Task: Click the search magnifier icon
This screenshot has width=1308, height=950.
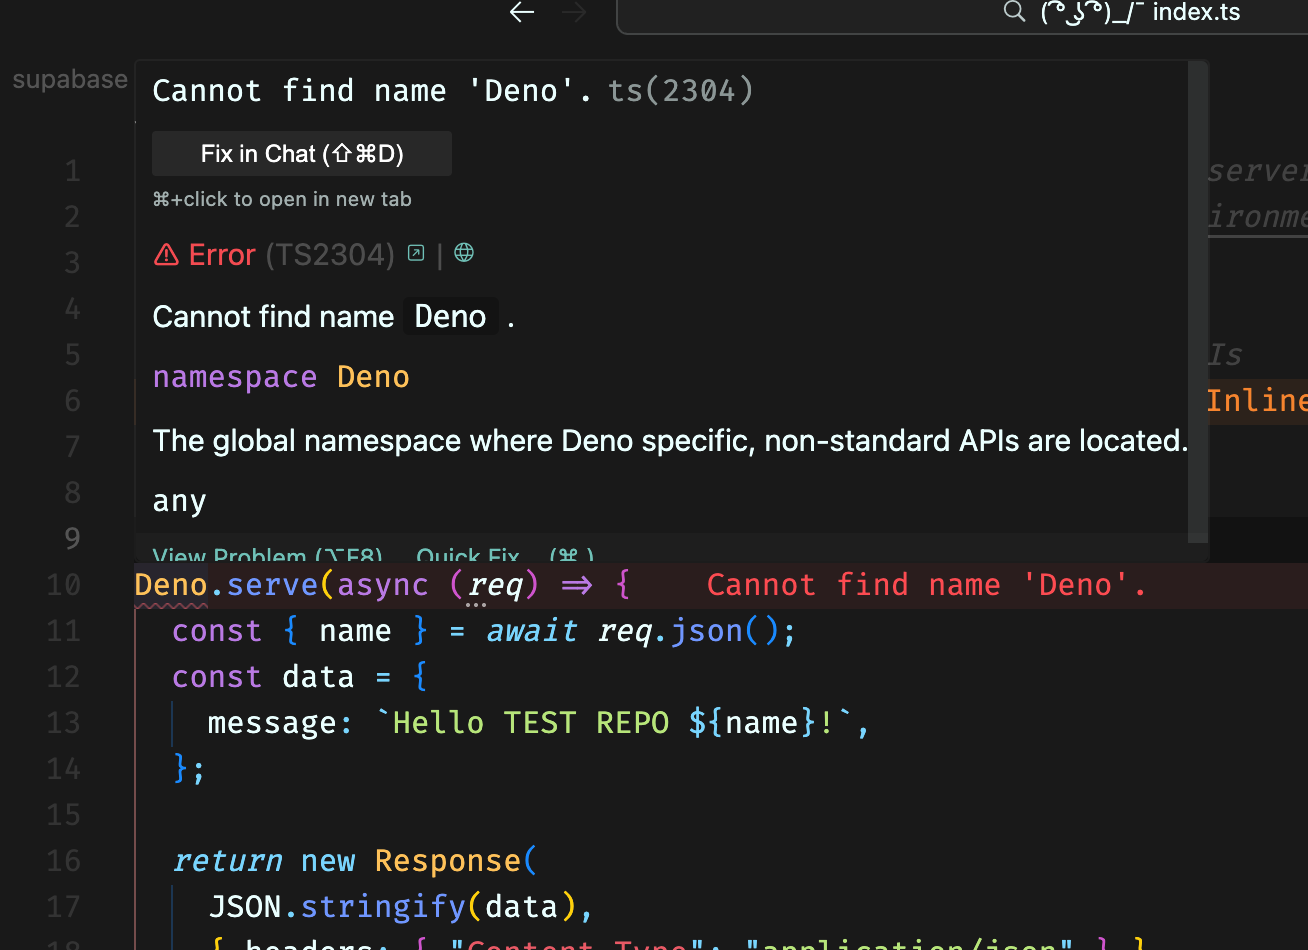Action: point(1014,12)
